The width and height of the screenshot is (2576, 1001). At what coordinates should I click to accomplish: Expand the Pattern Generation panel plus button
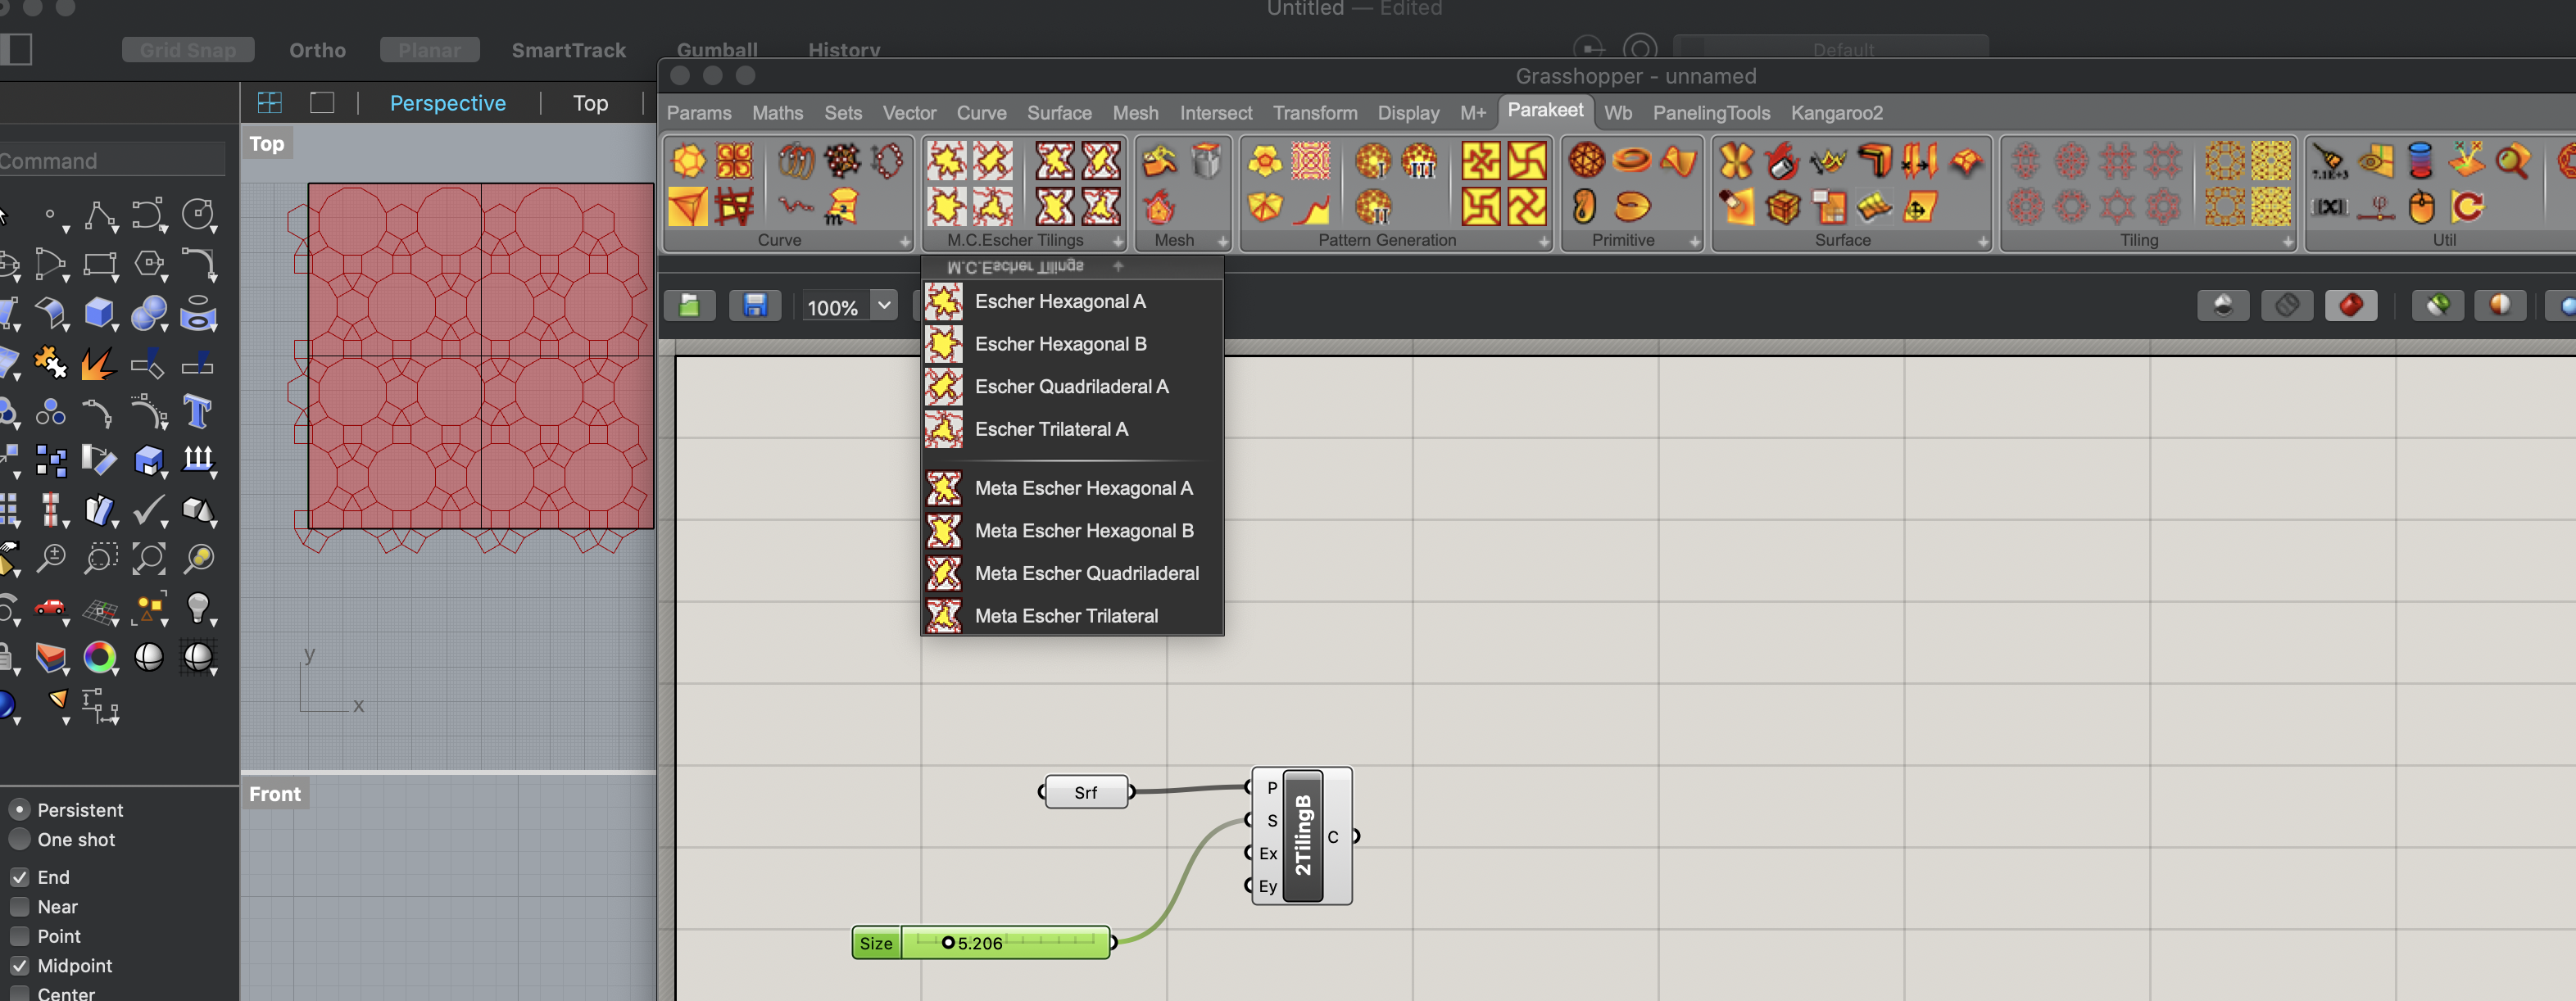[1544, 241]
